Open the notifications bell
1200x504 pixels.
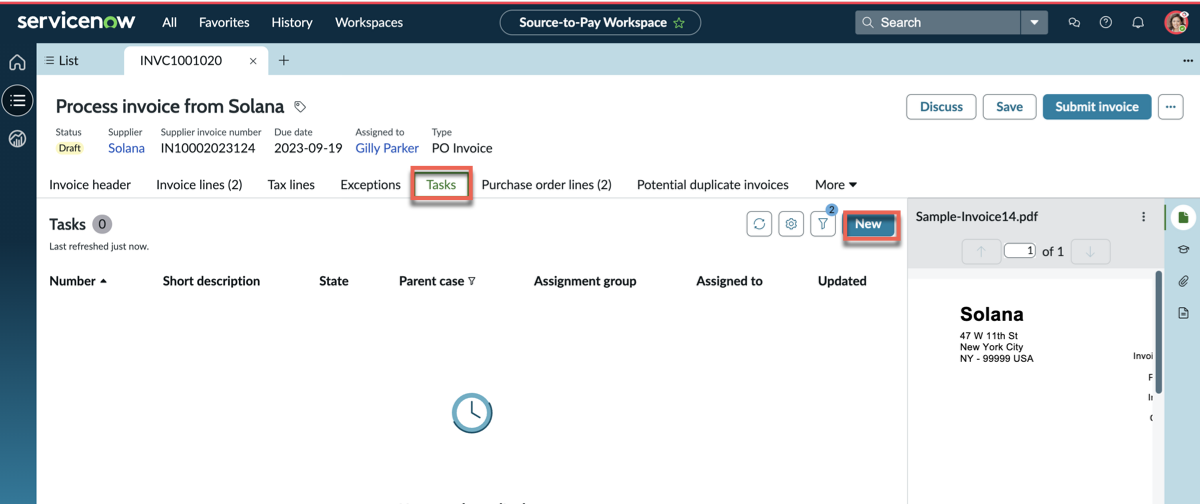[1138, 22]
